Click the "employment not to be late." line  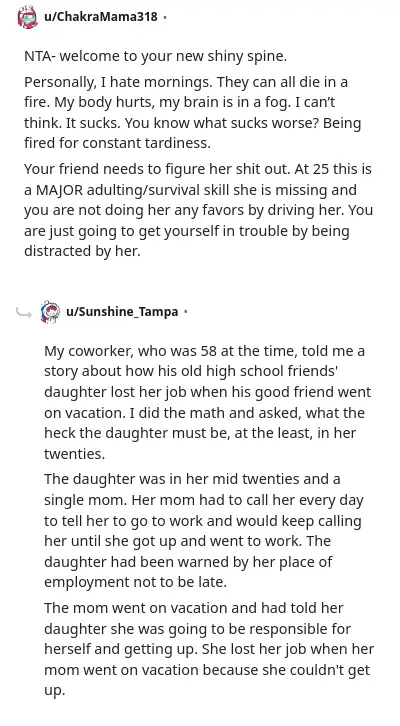136,582
